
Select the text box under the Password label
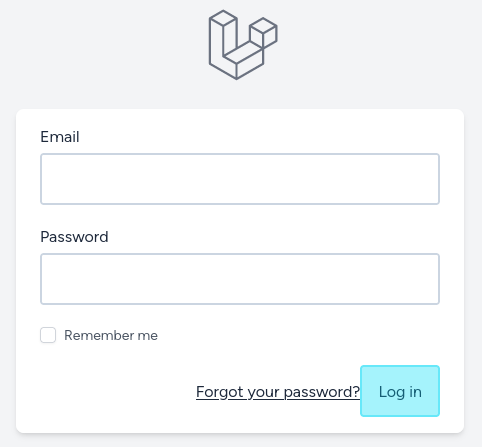pyautogui.click(x=240, y=279)
